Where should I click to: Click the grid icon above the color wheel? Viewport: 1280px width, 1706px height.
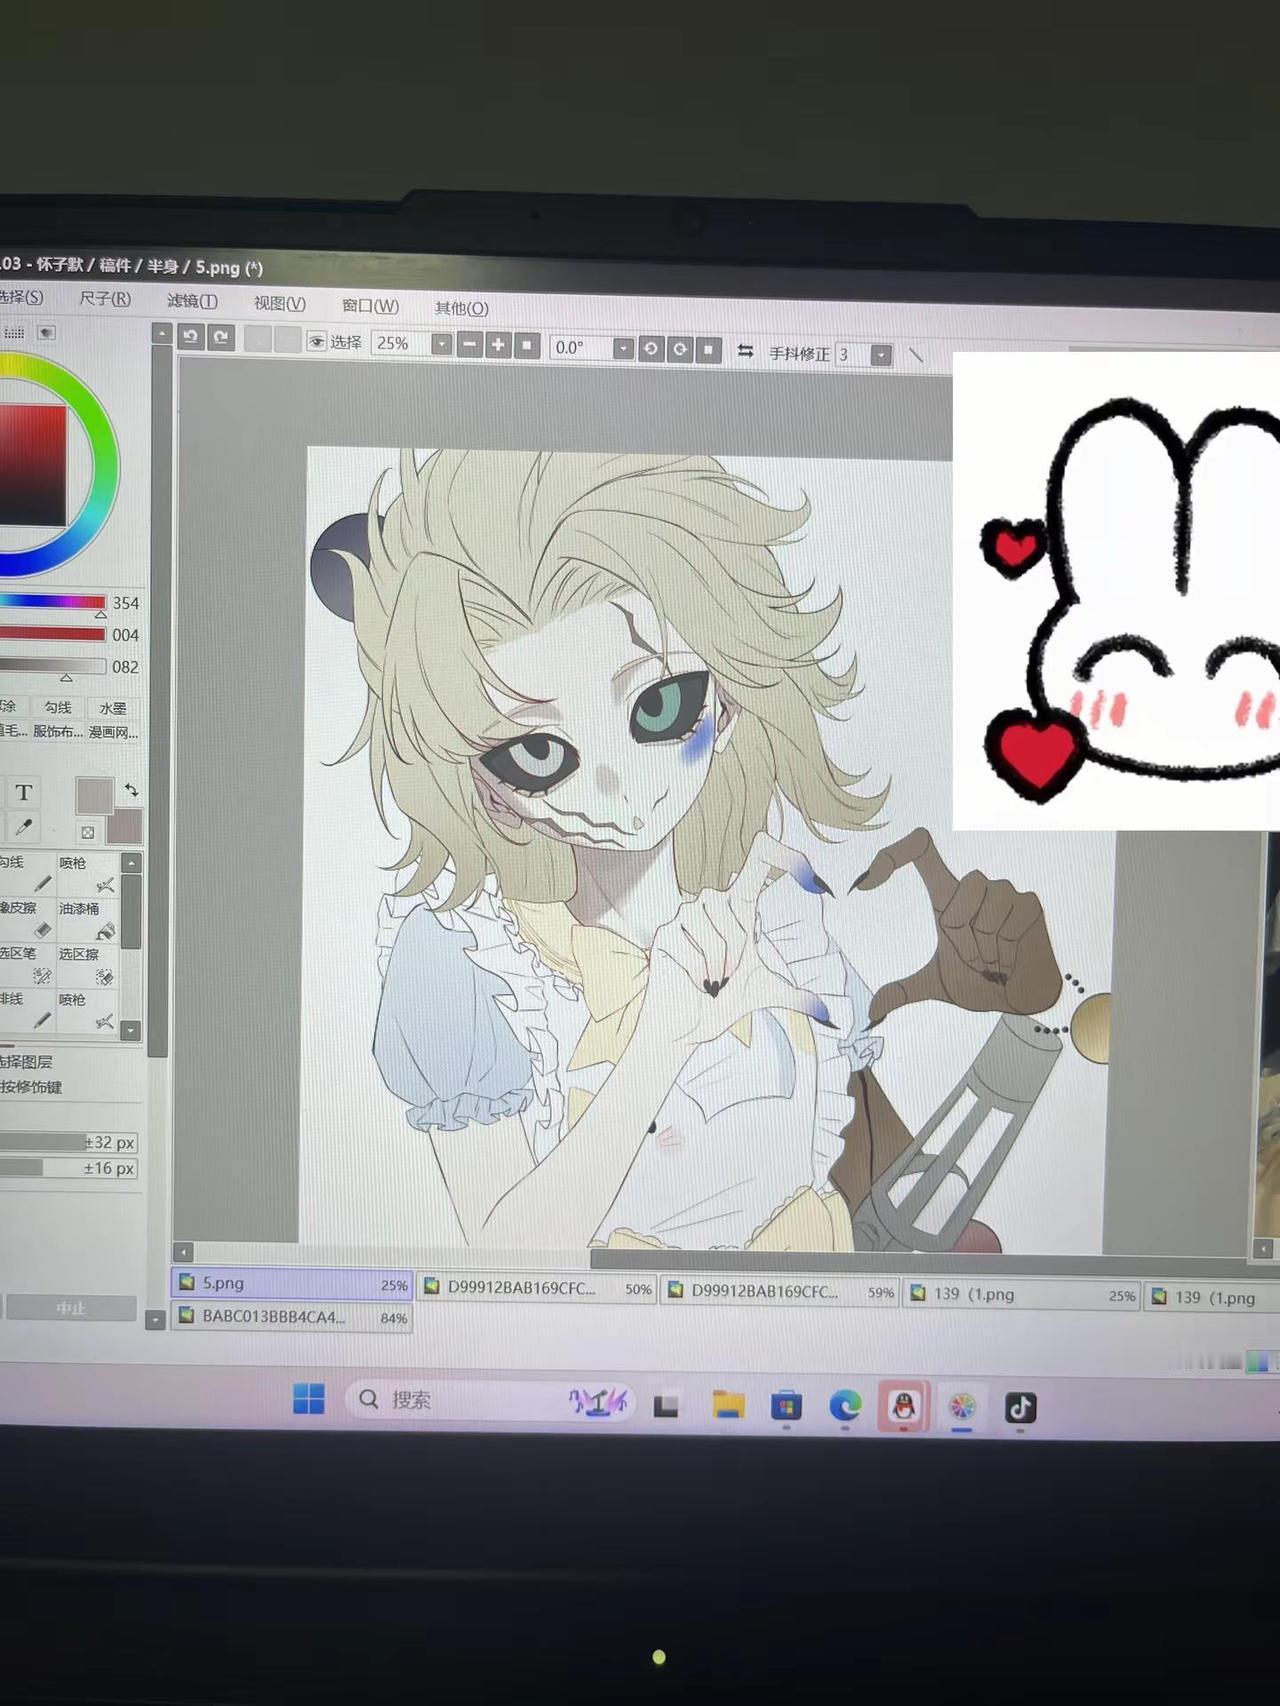pos(14,332)
